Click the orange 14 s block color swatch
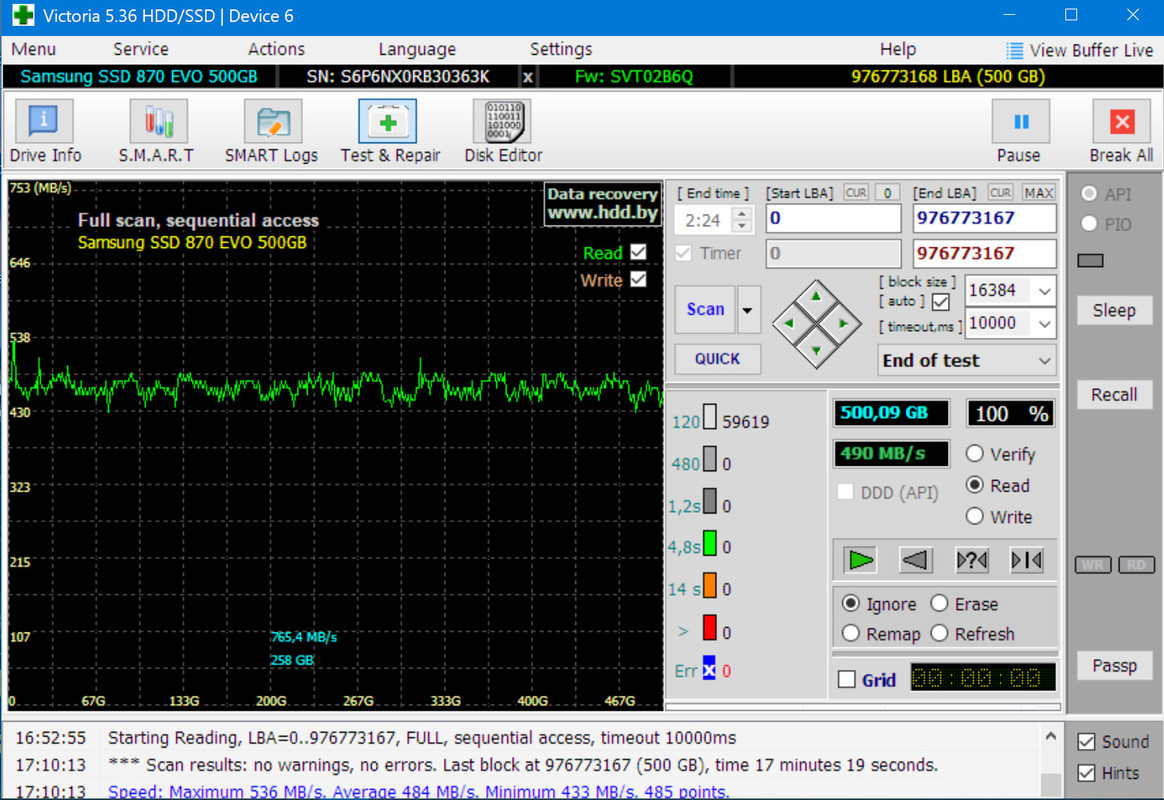Screen dimensions: 1164x800 710,586
